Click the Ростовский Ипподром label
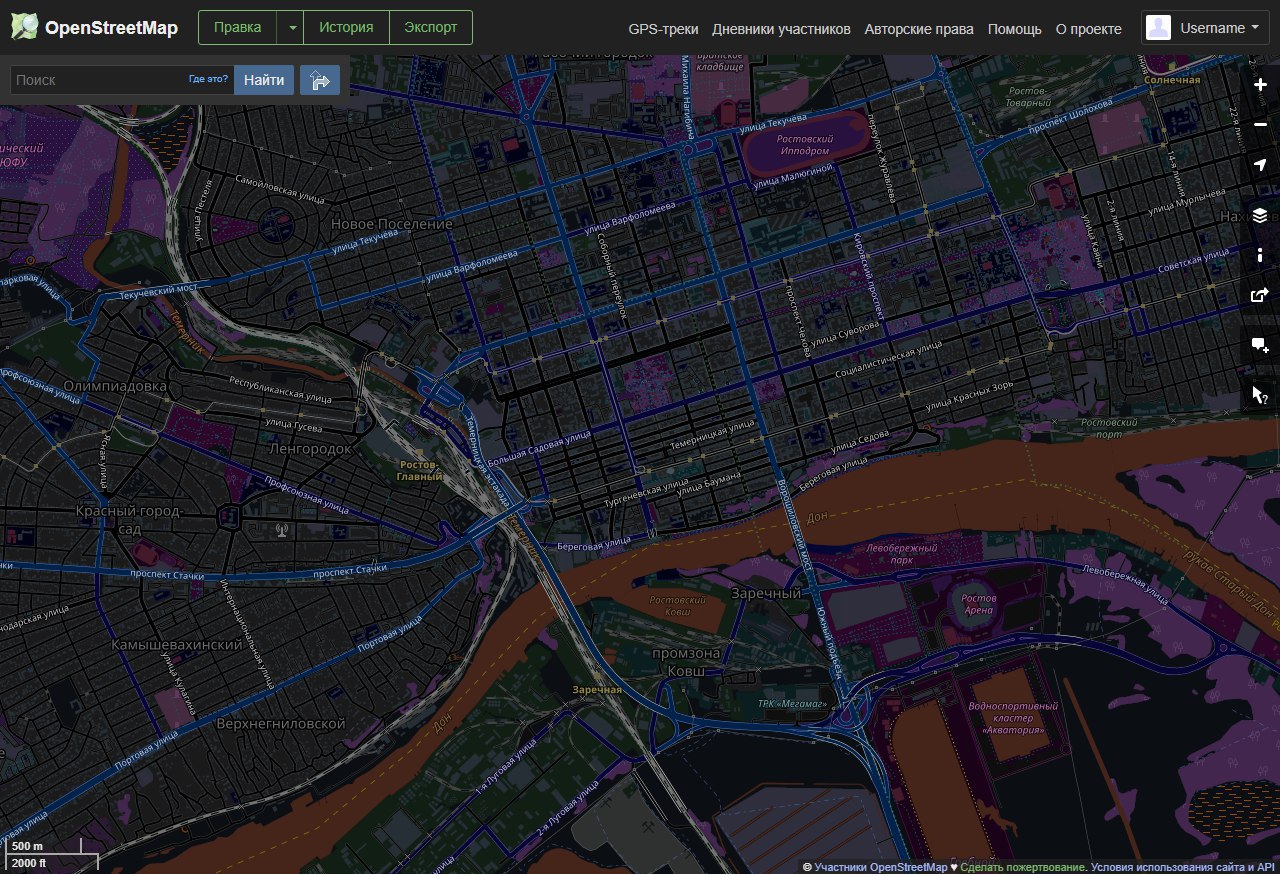 pyautogui.click(x=805, y=144)
